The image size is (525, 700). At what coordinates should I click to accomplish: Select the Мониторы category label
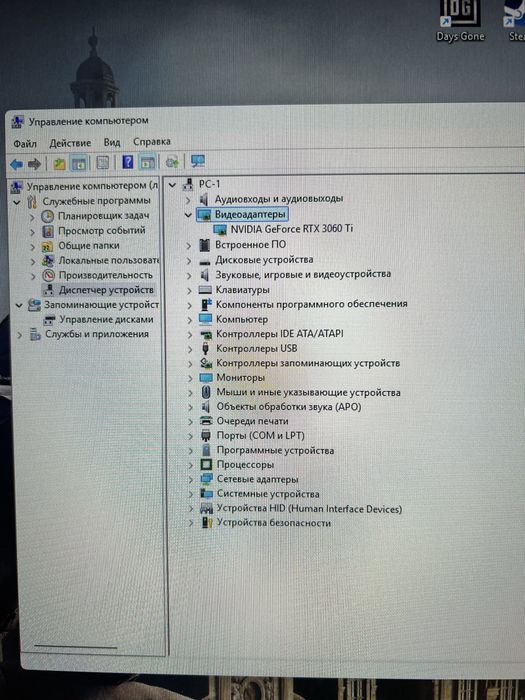point(241,378)
